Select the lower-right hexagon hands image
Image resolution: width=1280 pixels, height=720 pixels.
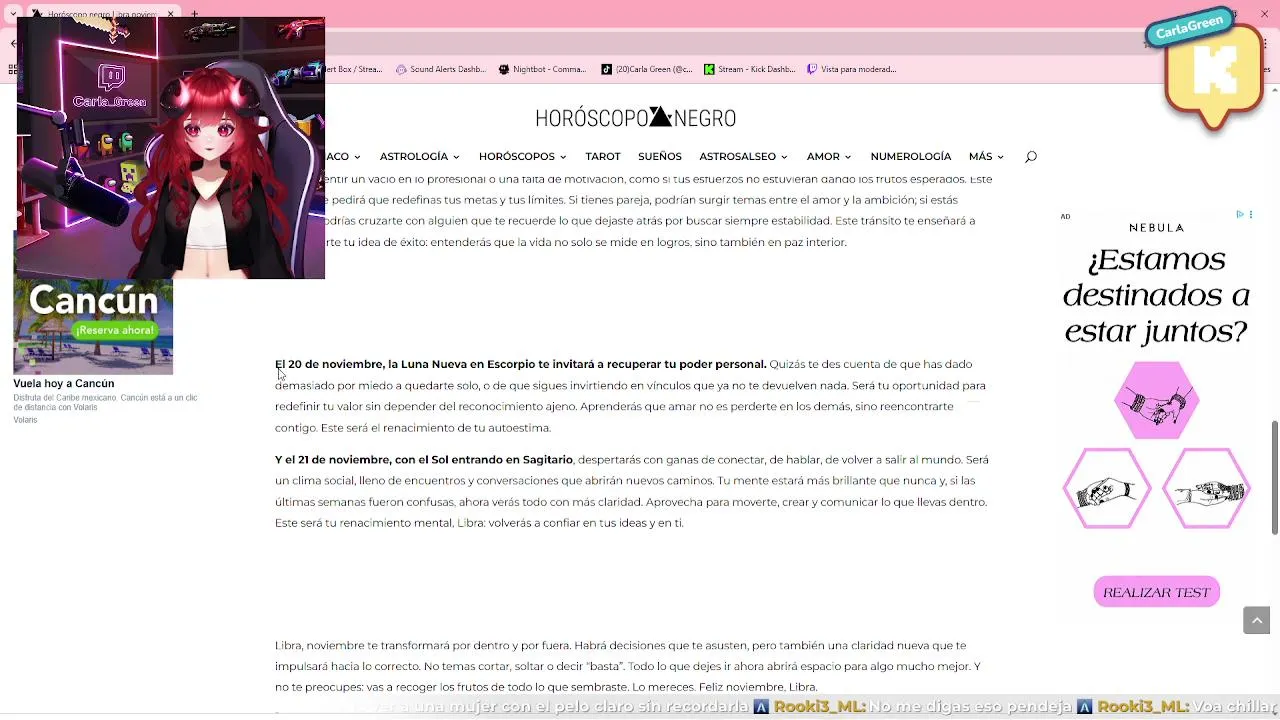(x=1207, y=489)
